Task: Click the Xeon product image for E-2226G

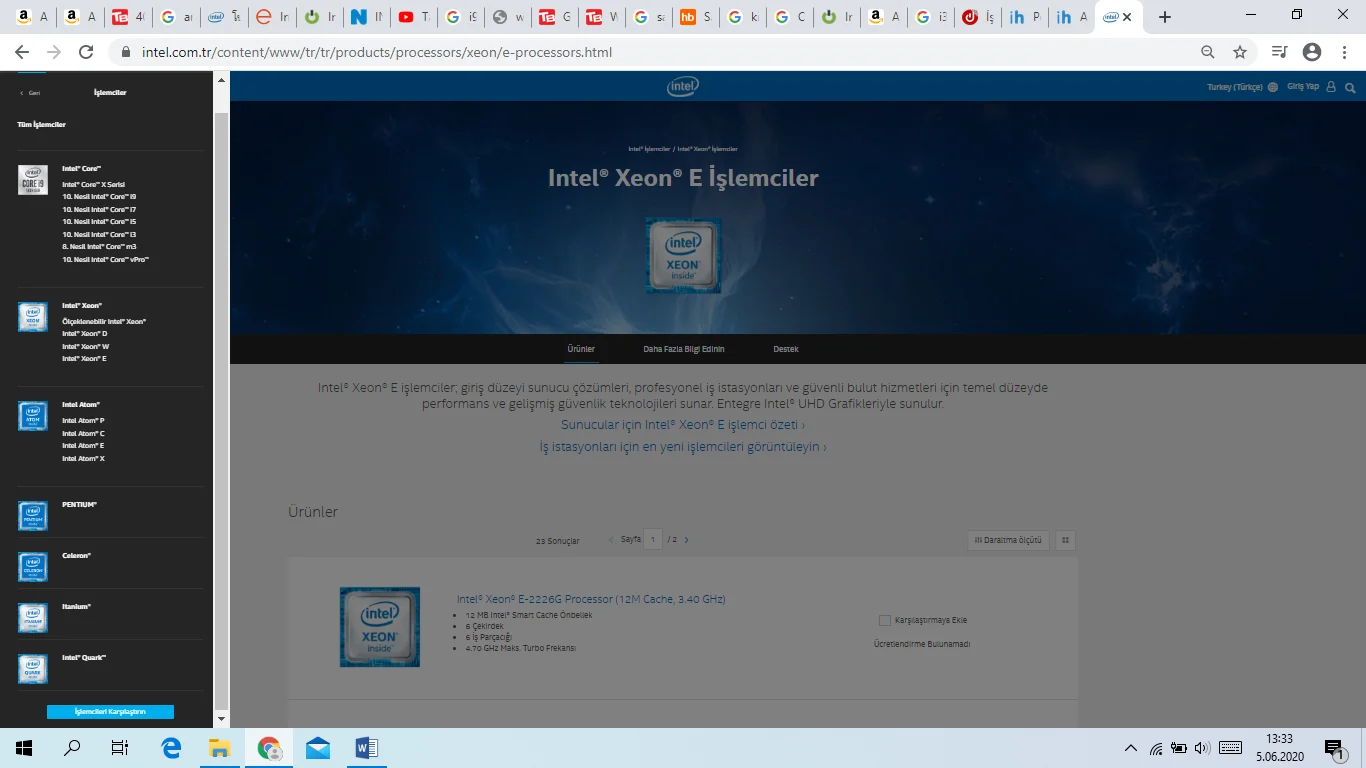Action: [x=380, y=627]
